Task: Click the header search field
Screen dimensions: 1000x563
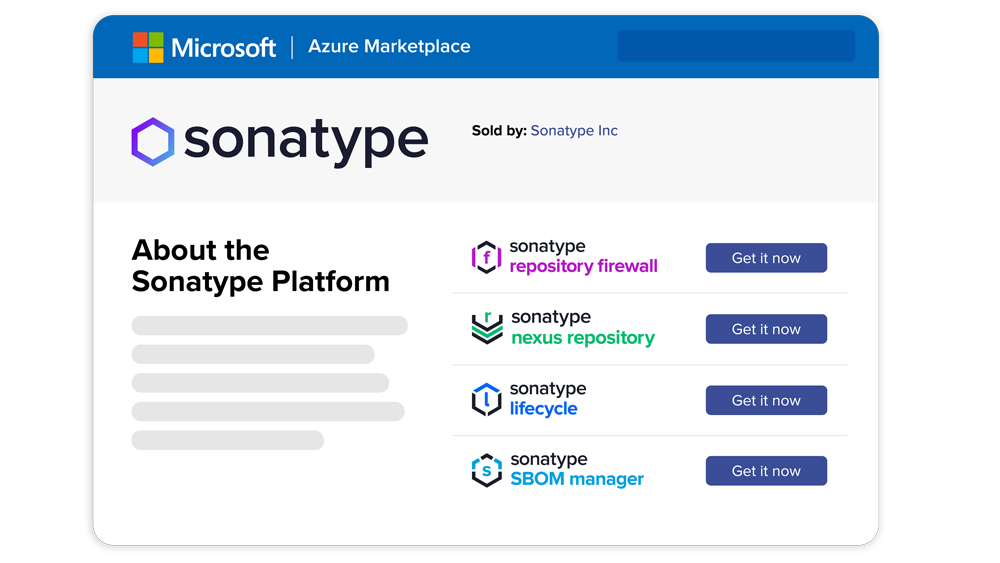Action: pyautogui.click(x=735, y=46)
